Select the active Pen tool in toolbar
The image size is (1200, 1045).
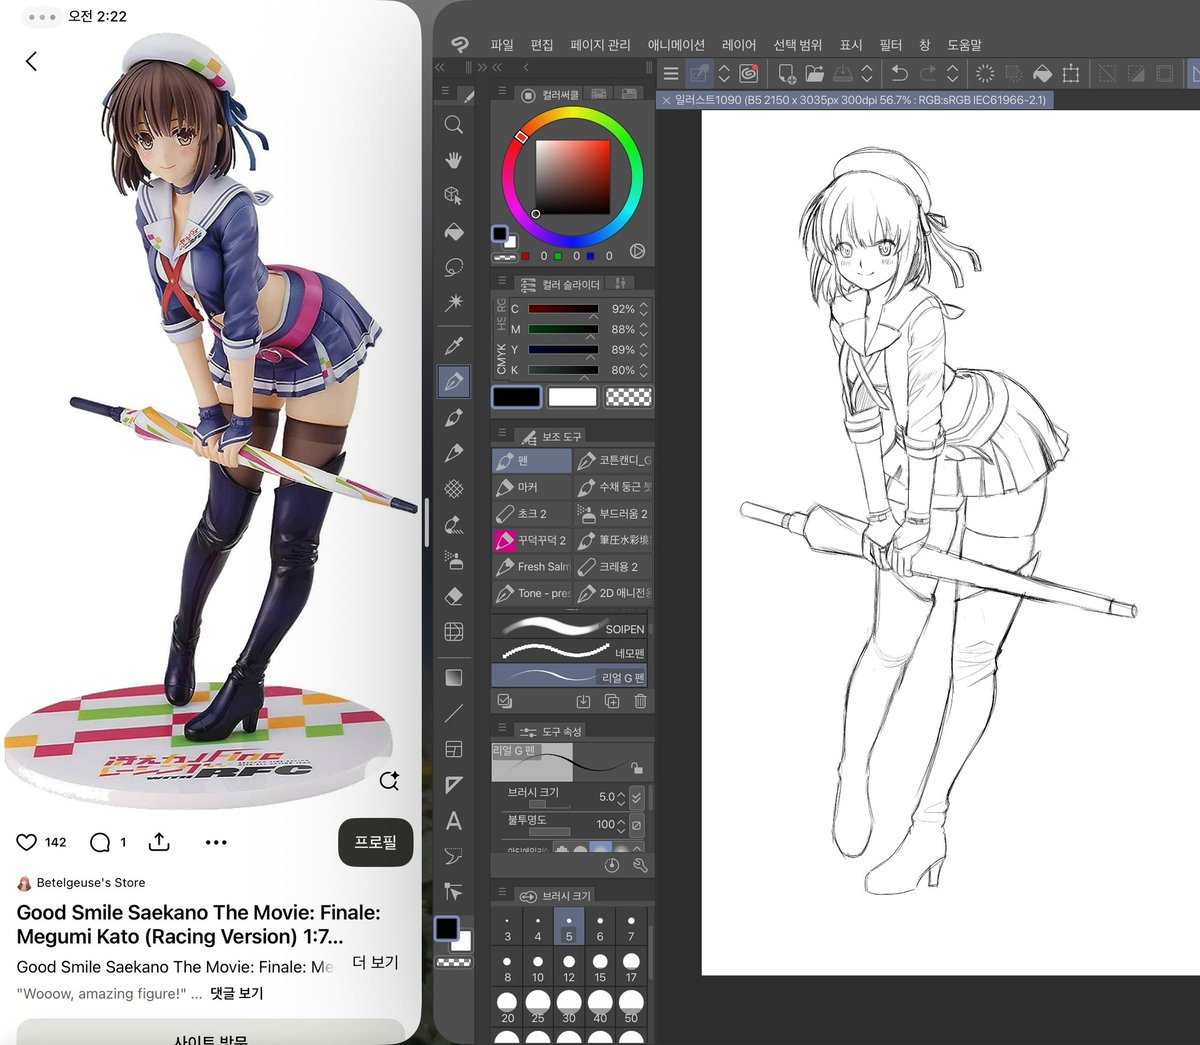click(x=454, y=381)
